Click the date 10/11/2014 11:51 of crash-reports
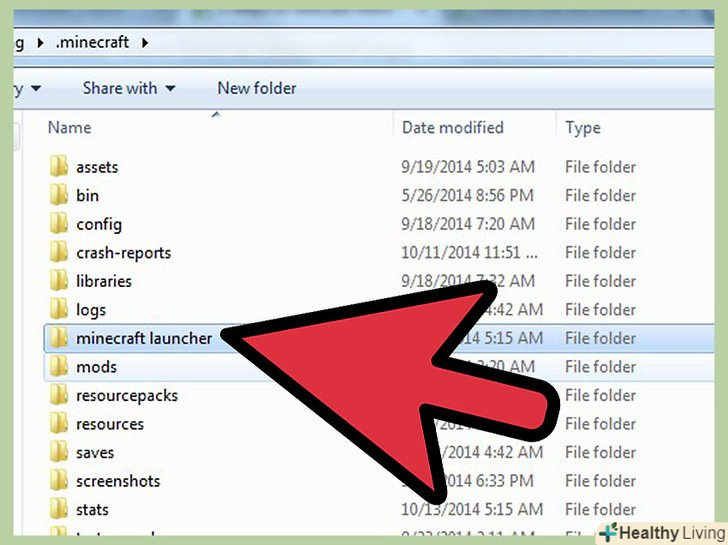Image resolution: width=728 pixels, height=545 pixels. [469, 253]
